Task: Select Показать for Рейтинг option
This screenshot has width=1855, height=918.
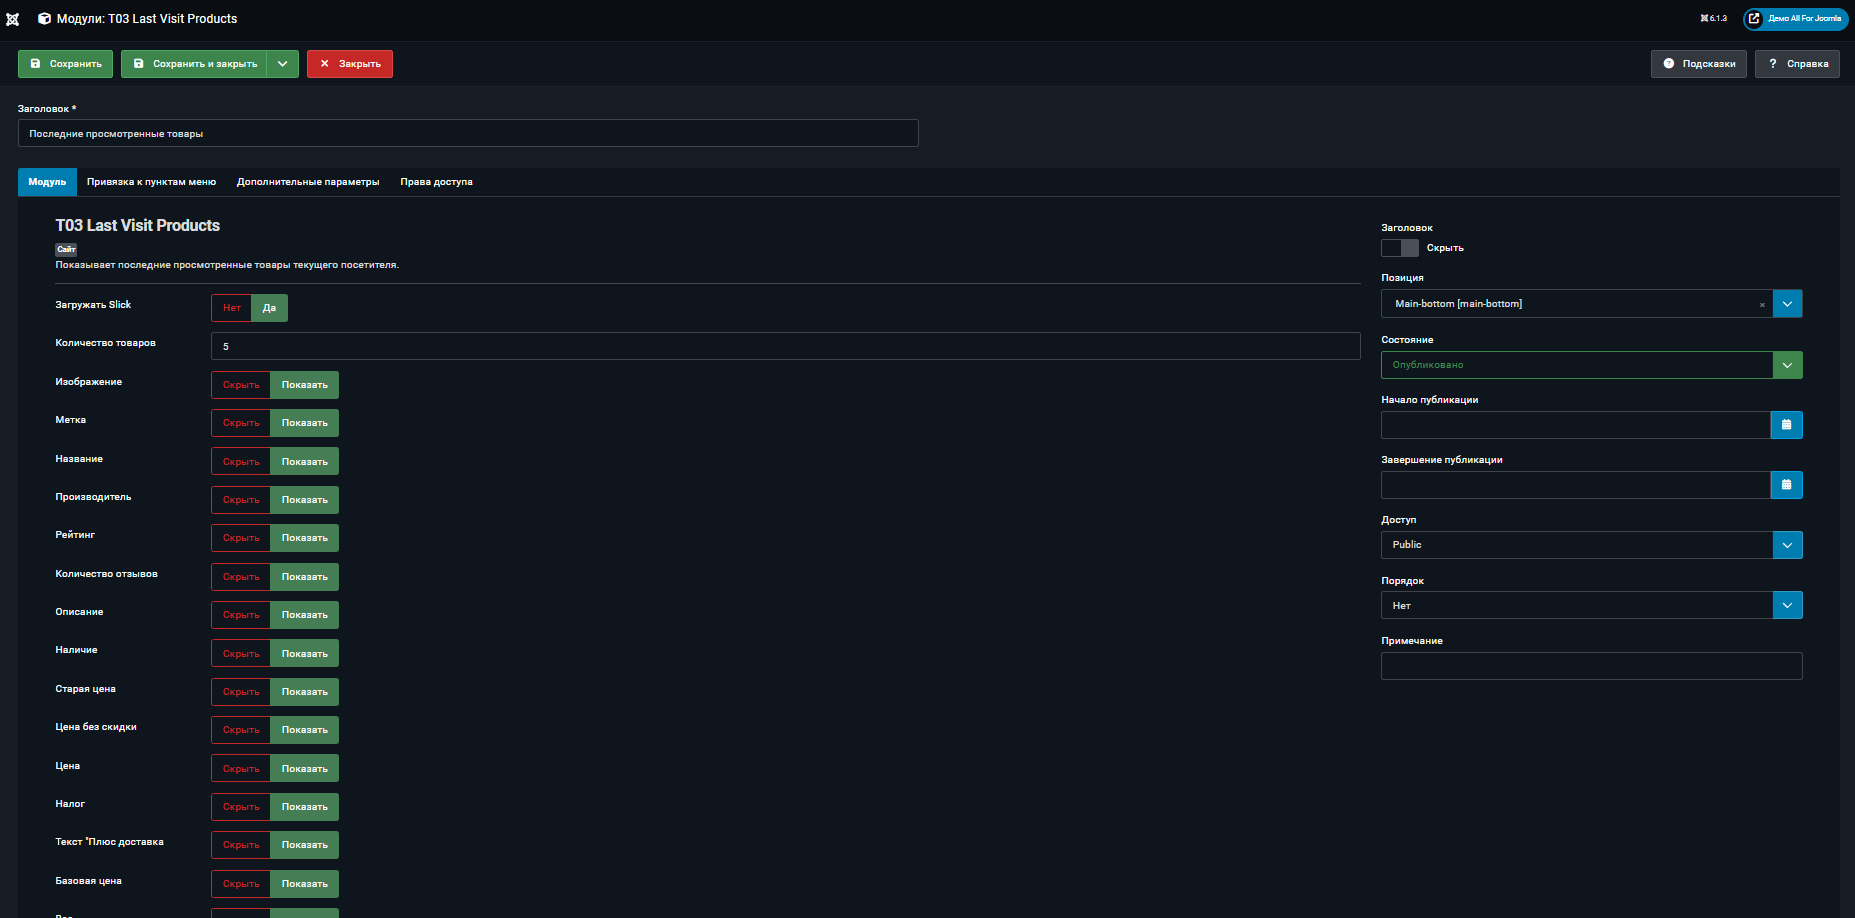Action: [305, 538]
